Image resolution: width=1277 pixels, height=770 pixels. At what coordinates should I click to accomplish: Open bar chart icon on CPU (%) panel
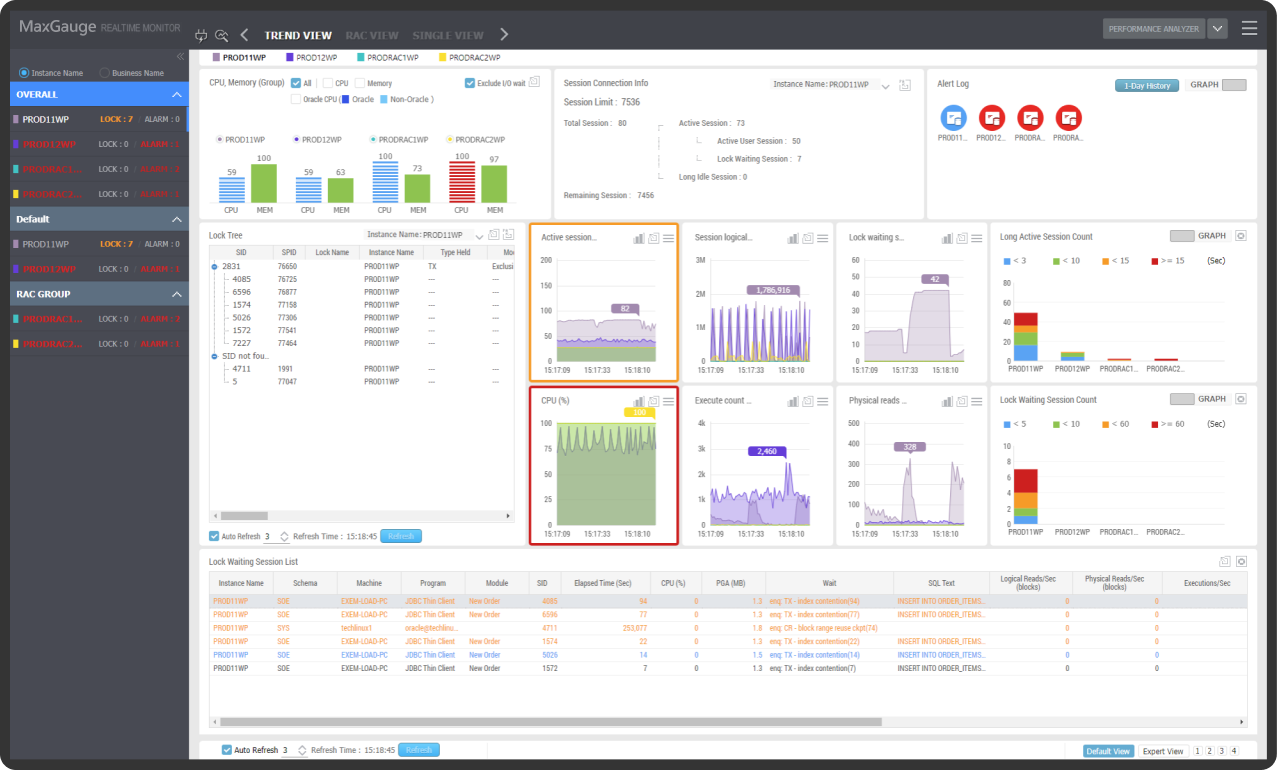pyautogui.click(x=638, y=400)
